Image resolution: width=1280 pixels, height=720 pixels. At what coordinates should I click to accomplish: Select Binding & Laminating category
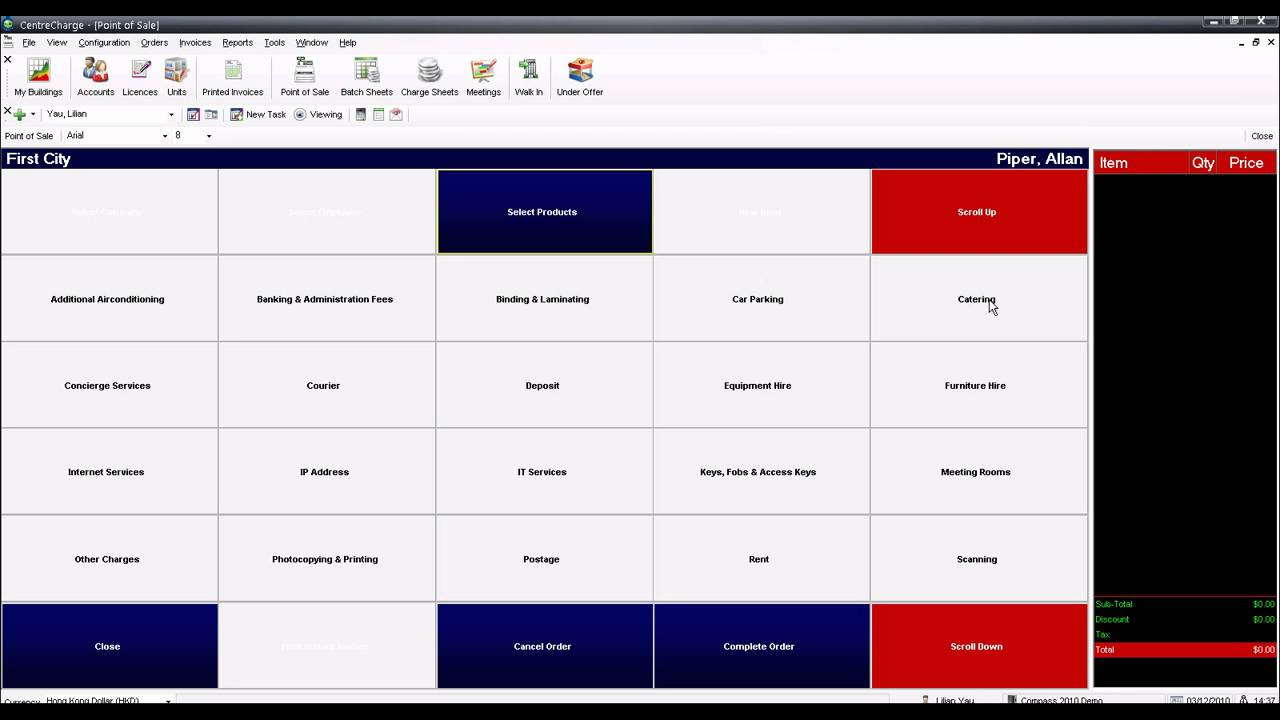point(544,299)
